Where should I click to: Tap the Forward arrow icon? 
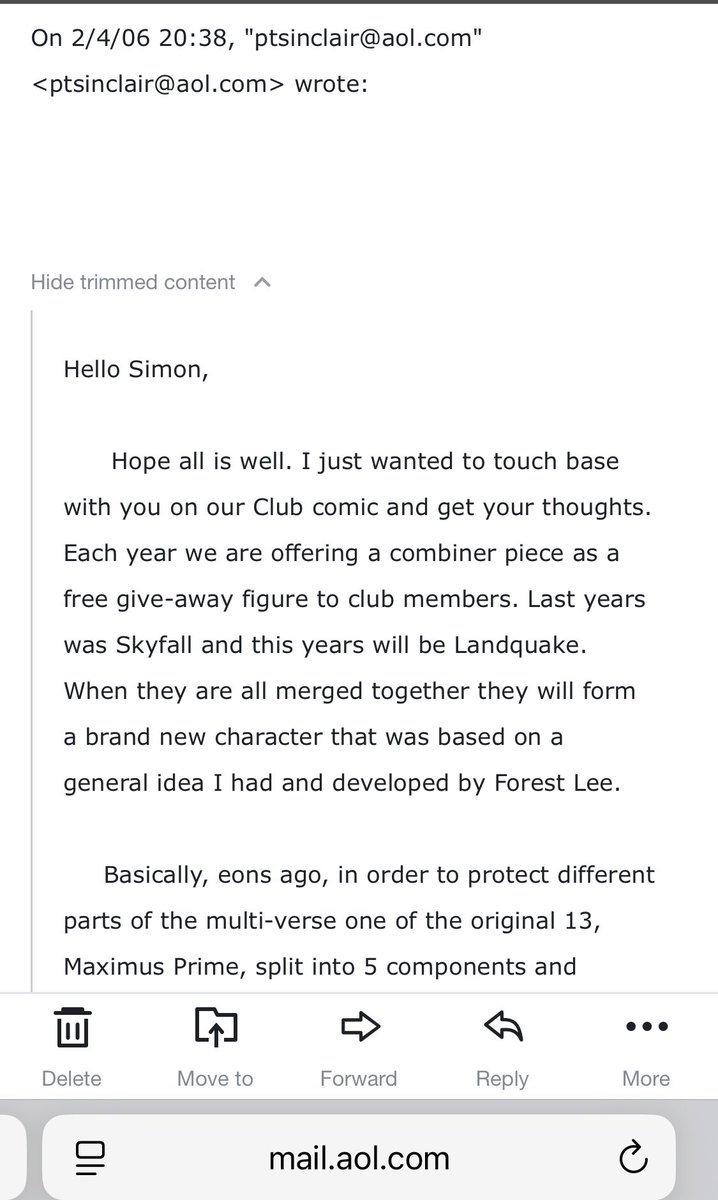pos(359,1026)
